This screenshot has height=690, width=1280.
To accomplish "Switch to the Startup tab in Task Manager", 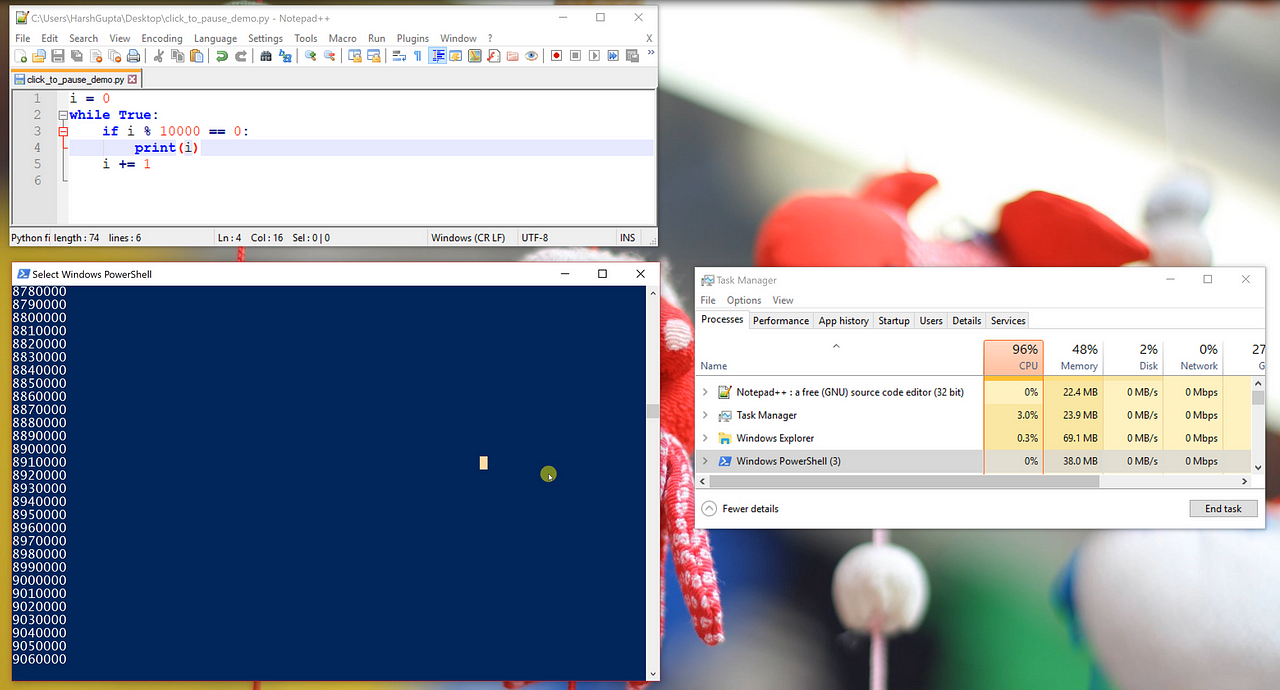I will point(894,321).
